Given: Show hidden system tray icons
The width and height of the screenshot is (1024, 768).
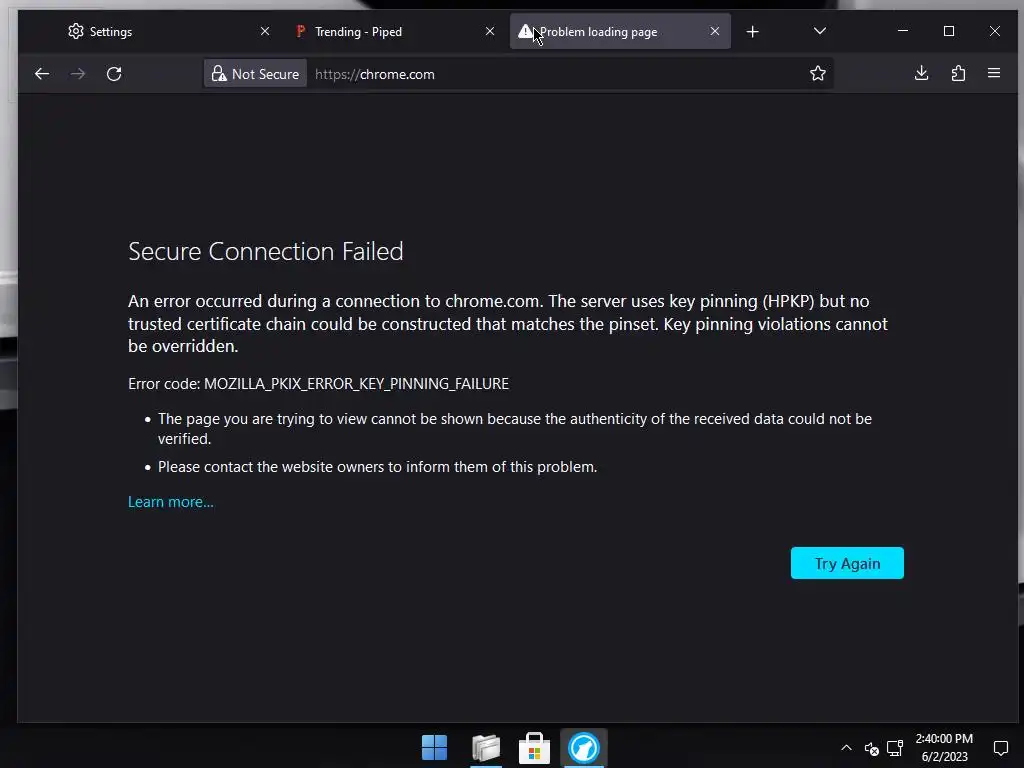Looking at the screenshot, I should 846,748.
